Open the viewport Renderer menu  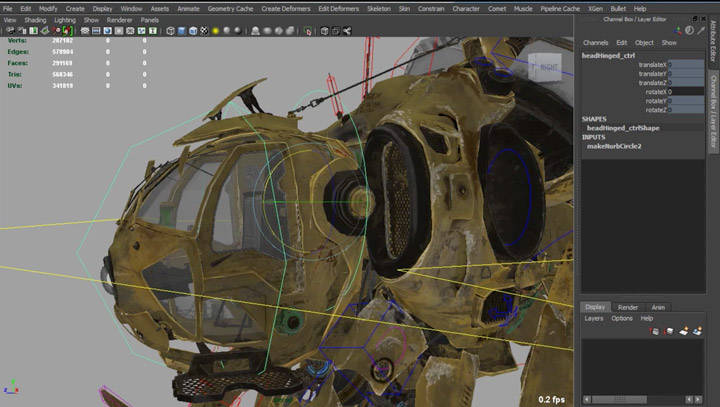click(119, 20)
